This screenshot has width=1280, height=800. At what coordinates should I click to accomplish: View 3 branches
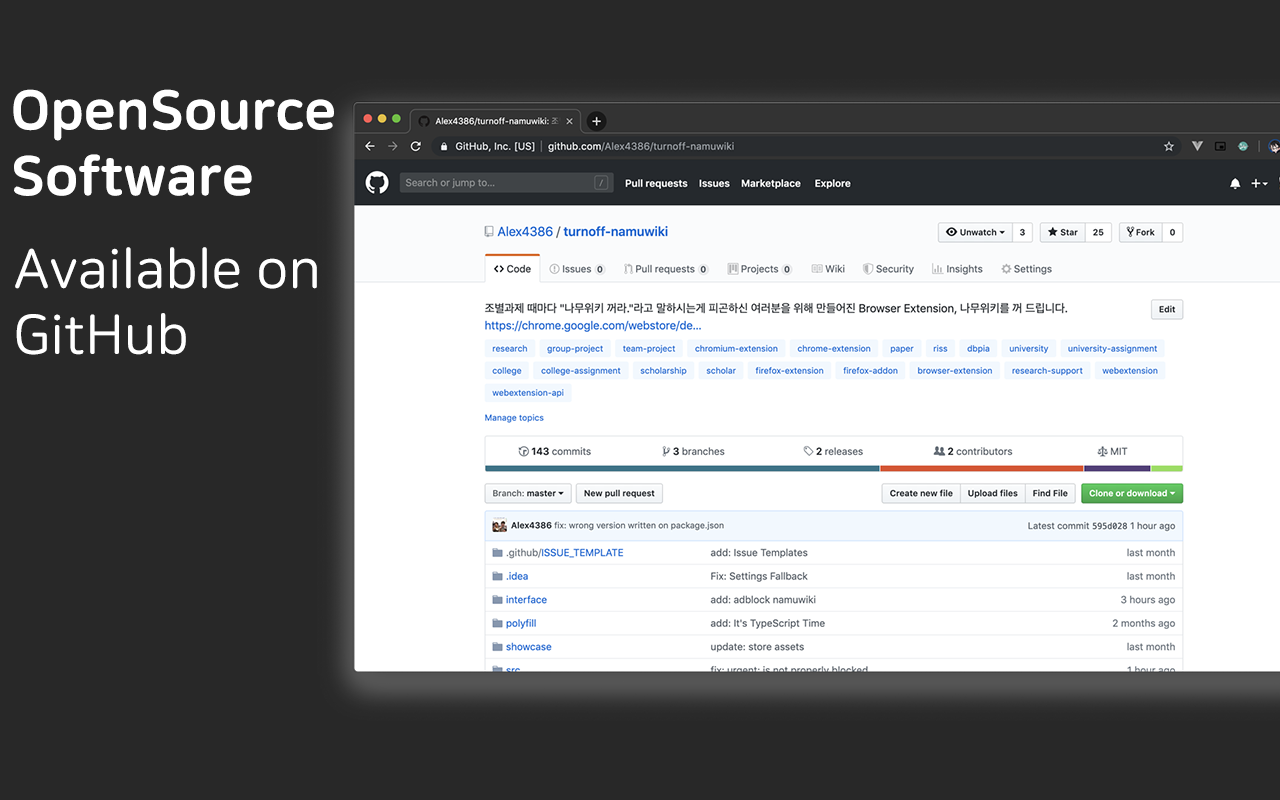693,452
